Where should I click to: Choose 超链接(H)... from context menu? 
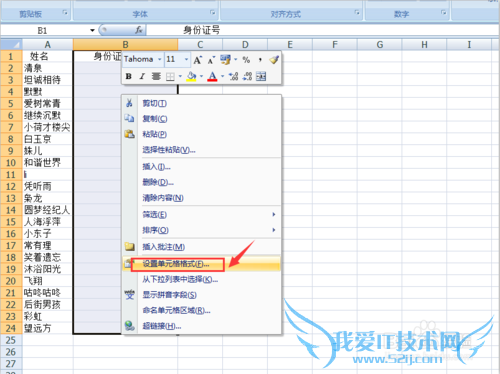click(x=202, y=326)
